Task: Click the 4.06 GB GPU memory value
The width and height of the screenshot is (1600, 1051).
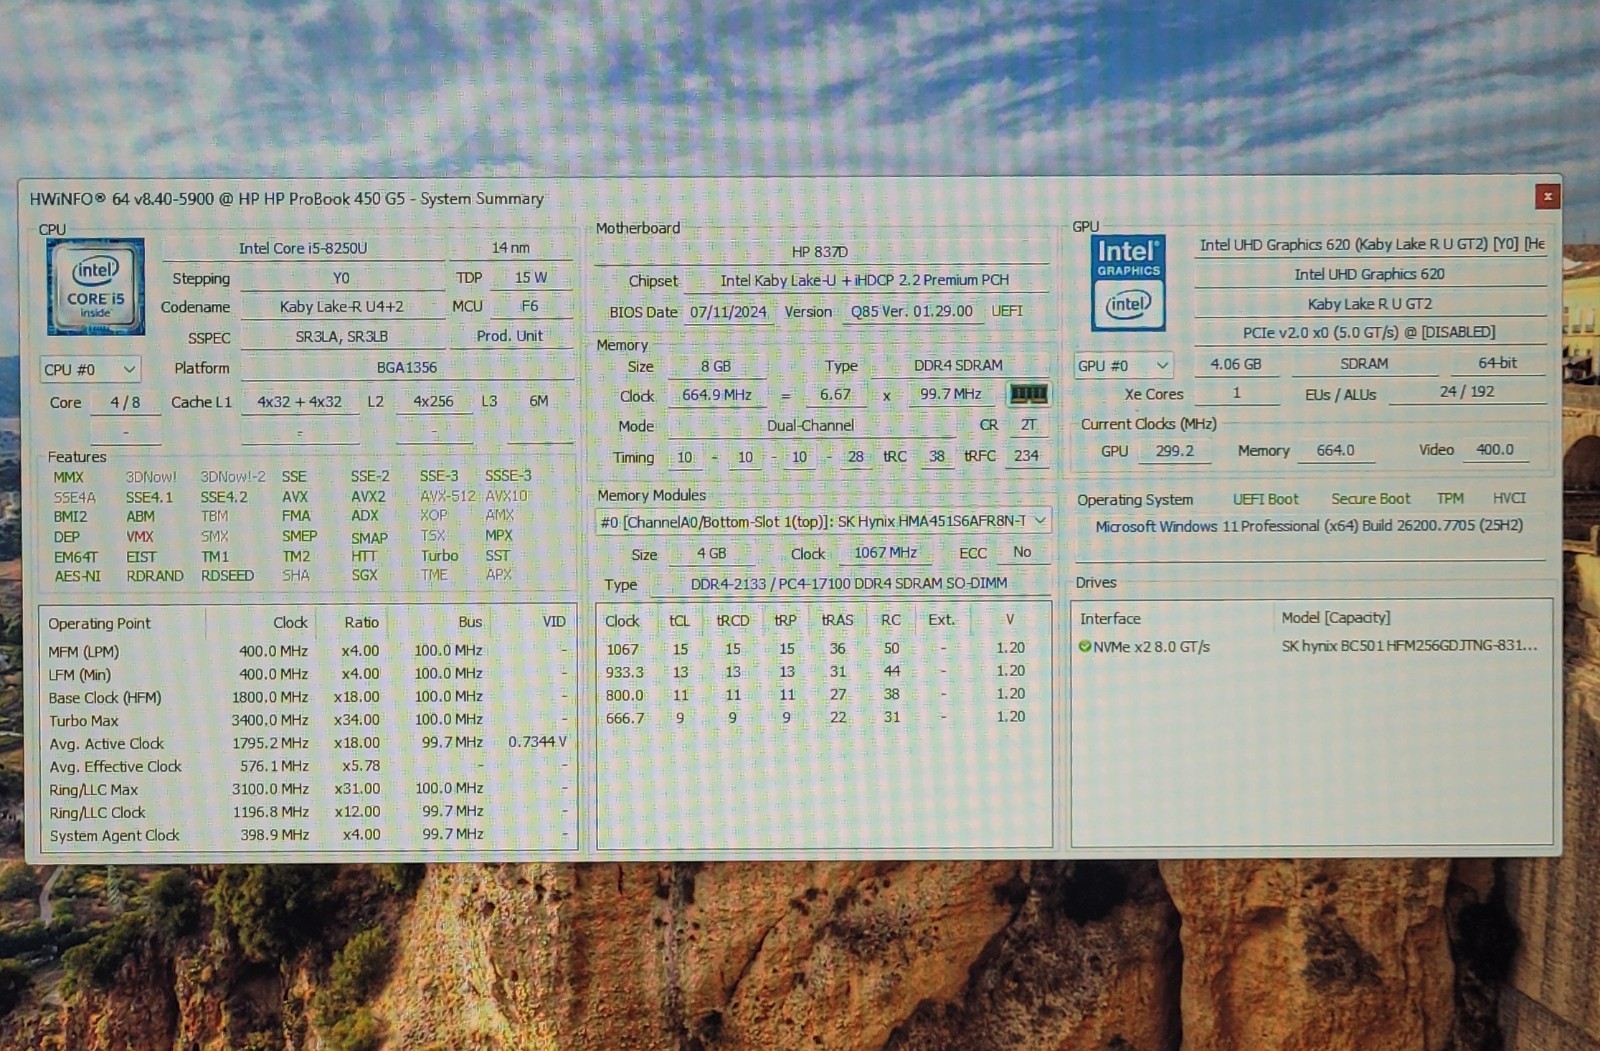Action: (x=1236, y=364)
